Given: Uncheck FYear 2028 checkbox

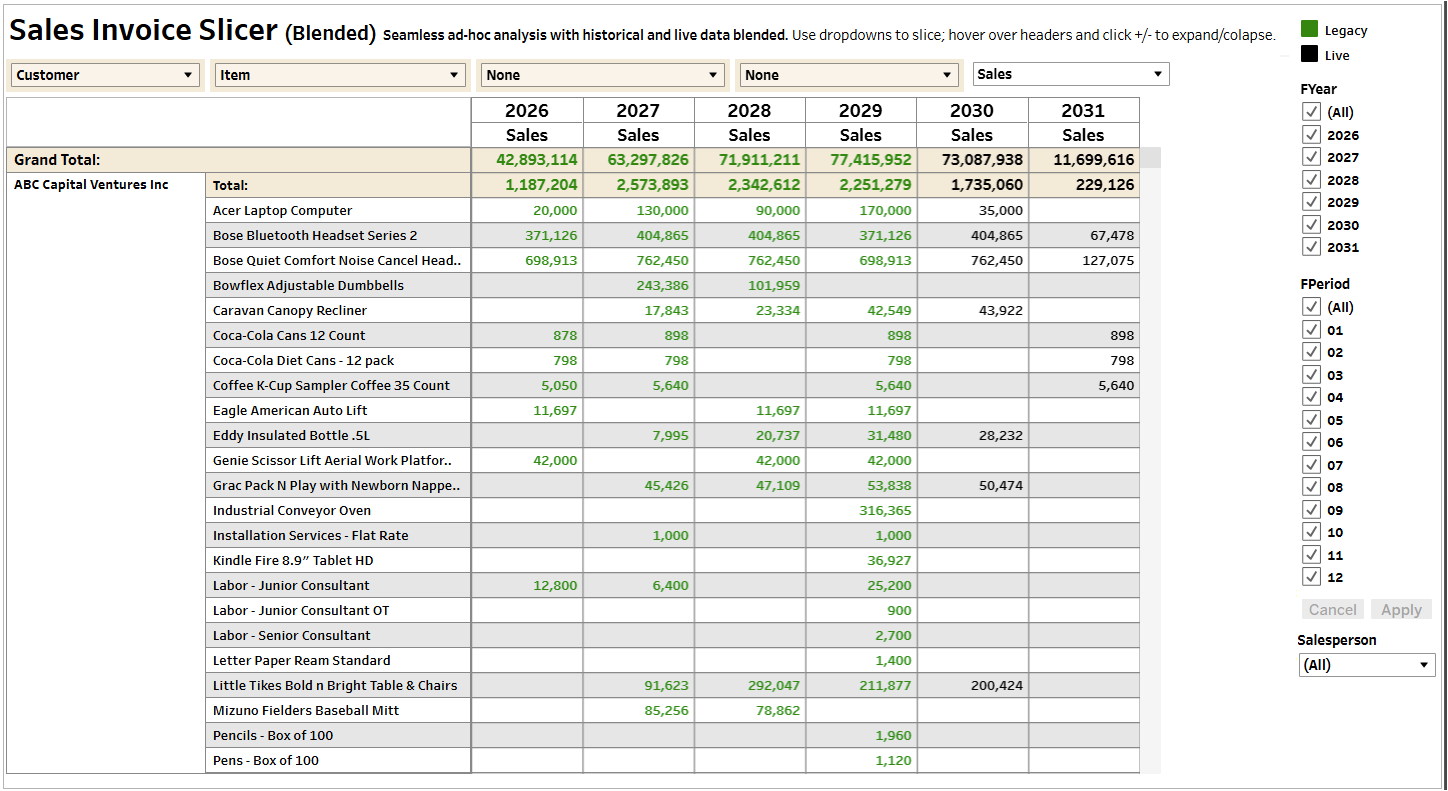Looking at the screenshot, I should tap(1312, 180).
